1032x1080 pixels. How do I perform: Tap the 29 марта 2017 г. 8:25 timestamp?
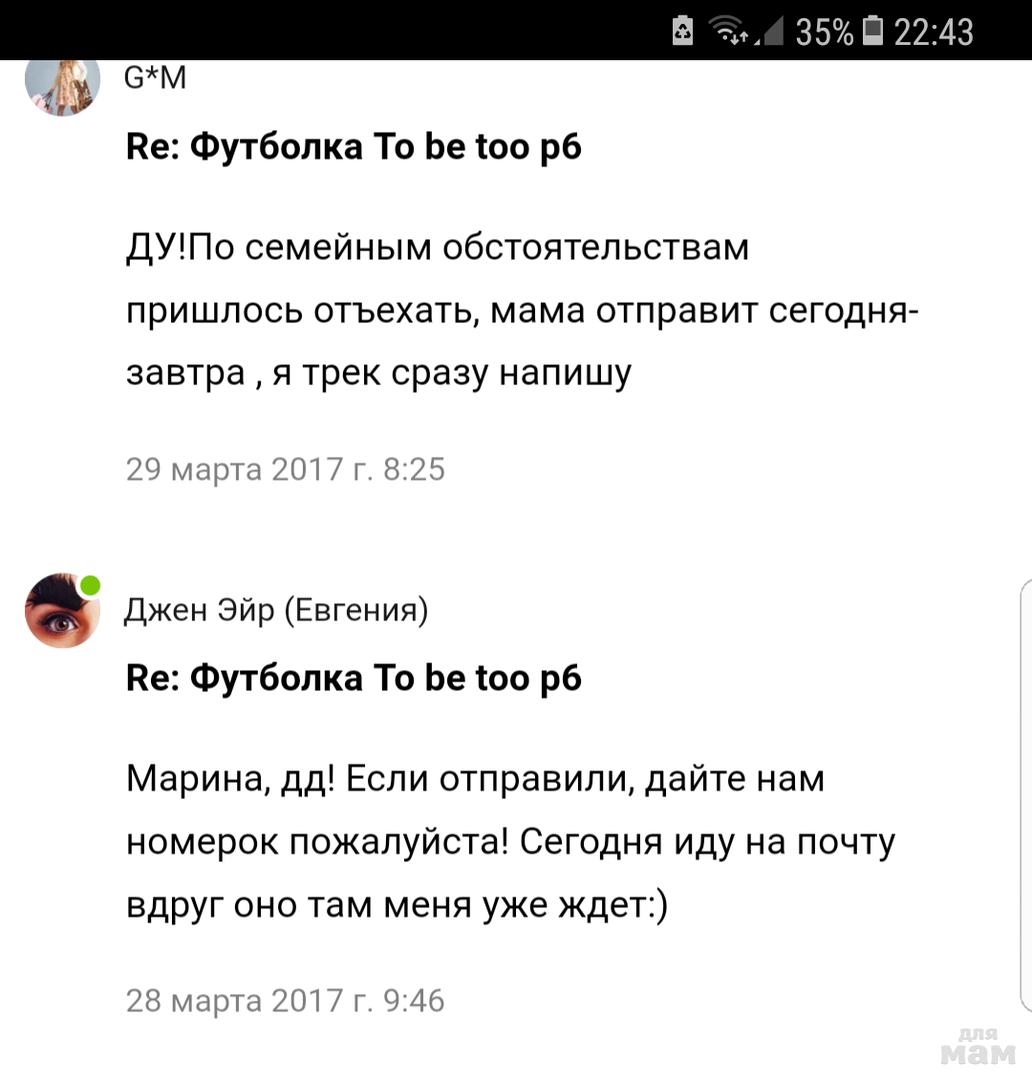tap(285, 470)
